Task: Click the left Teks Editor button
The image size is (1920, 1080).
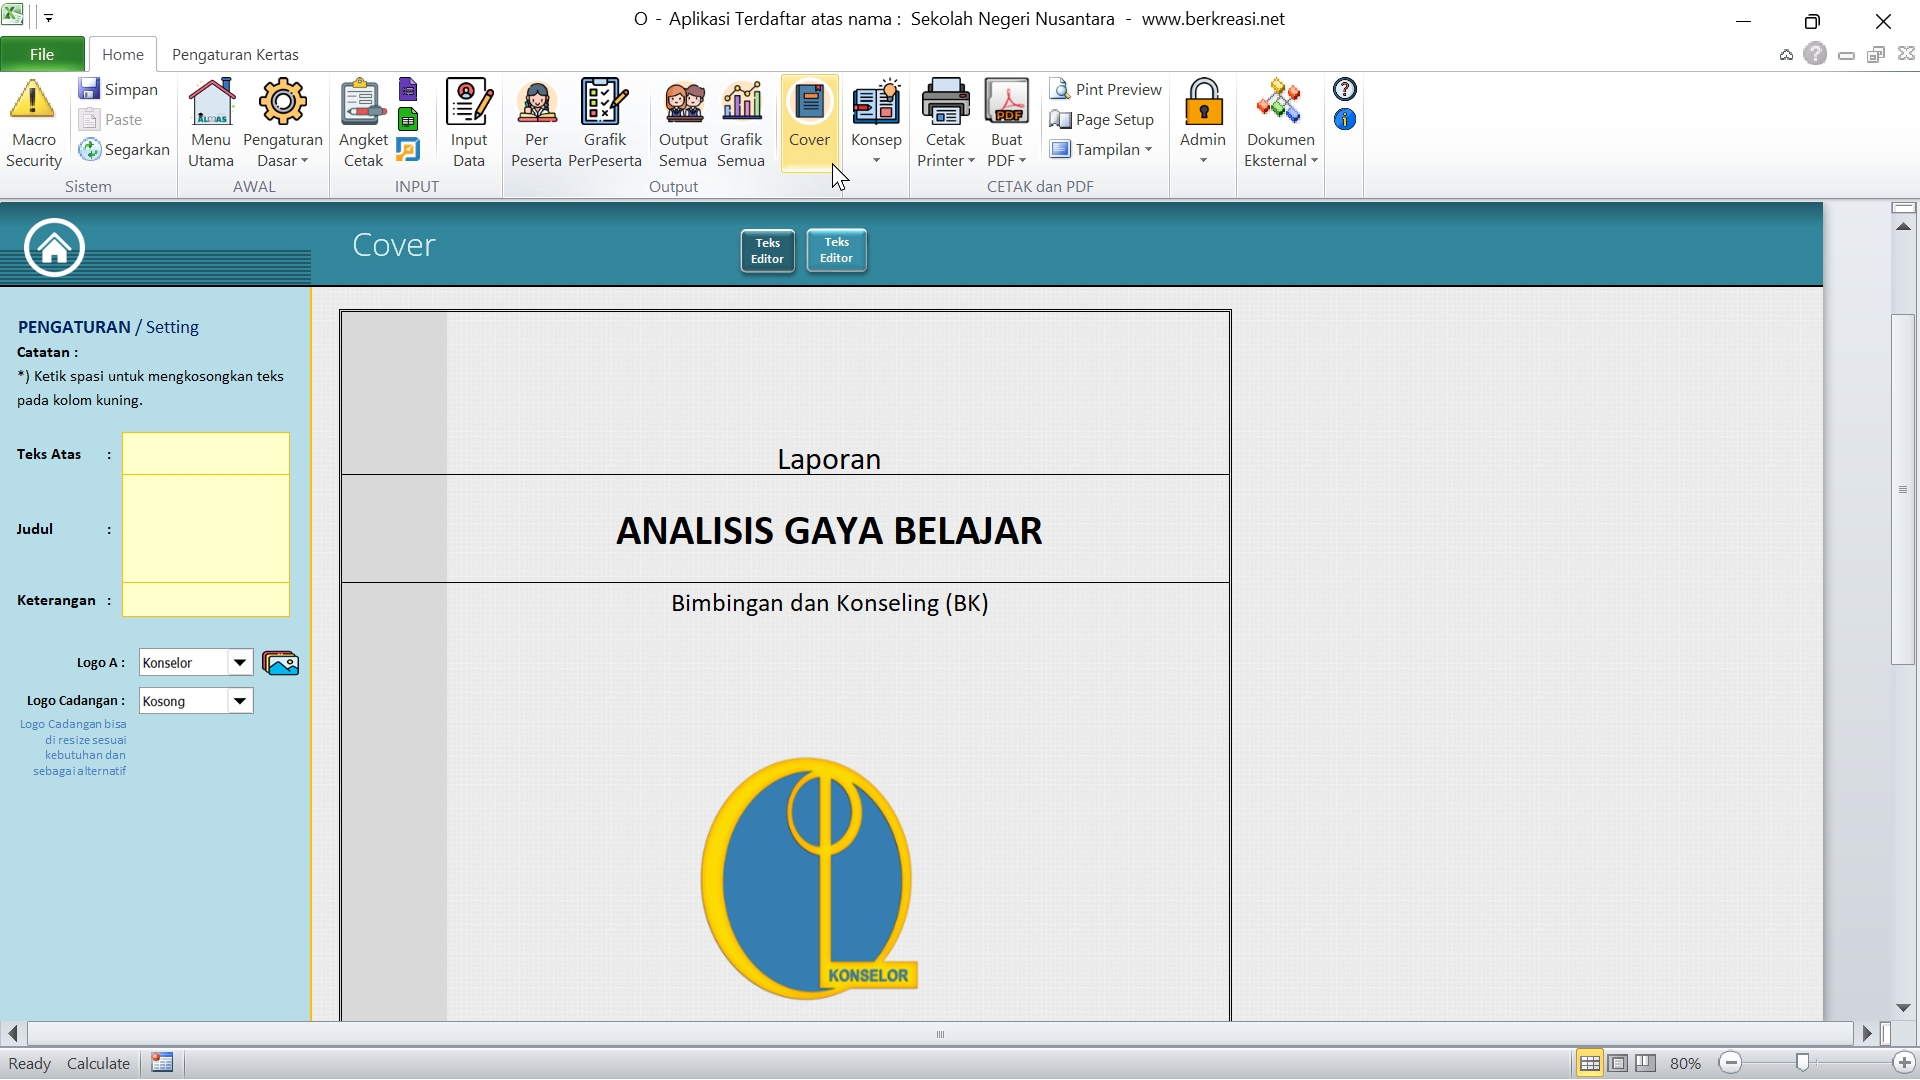Action: point(767,251)
